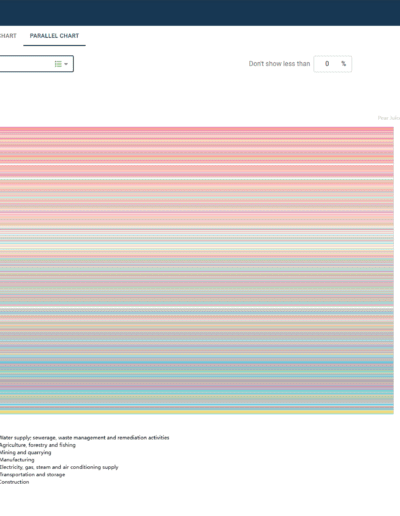Pick the Construction legend entry

tap(14, 482)
